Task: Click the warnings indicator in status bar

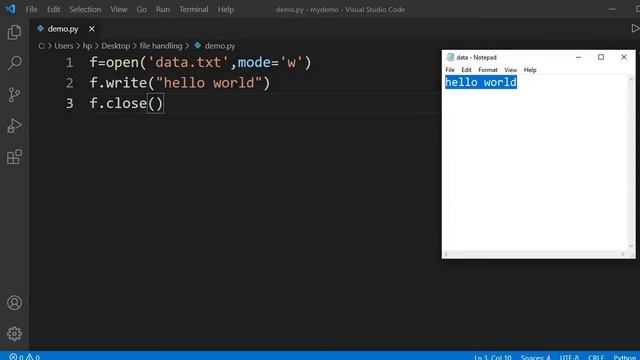Action: [x=33, y=357]
